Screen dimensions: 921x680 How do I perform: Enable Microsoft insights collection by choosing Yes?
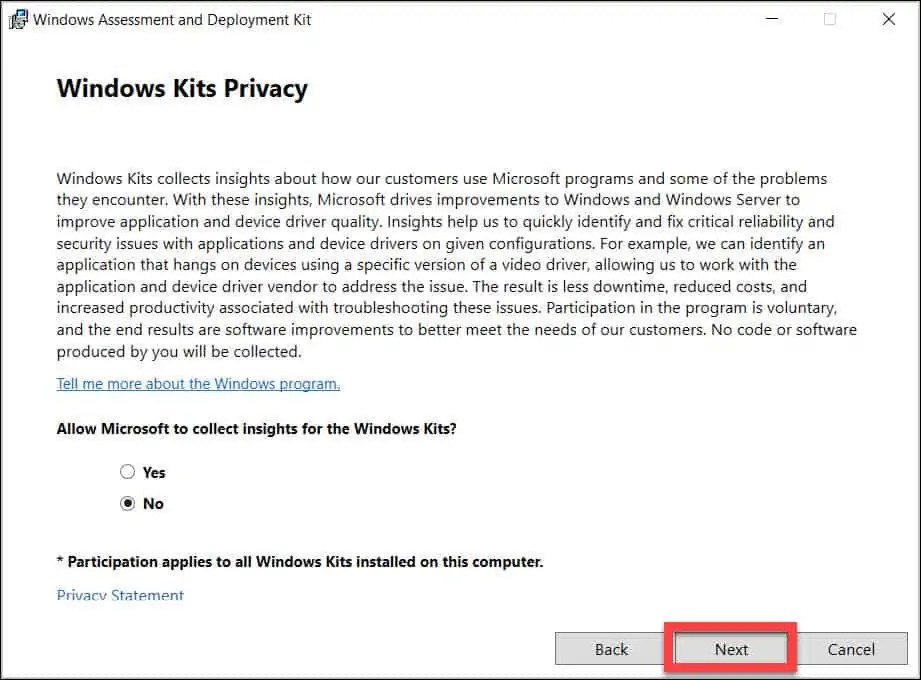point(128,471)
